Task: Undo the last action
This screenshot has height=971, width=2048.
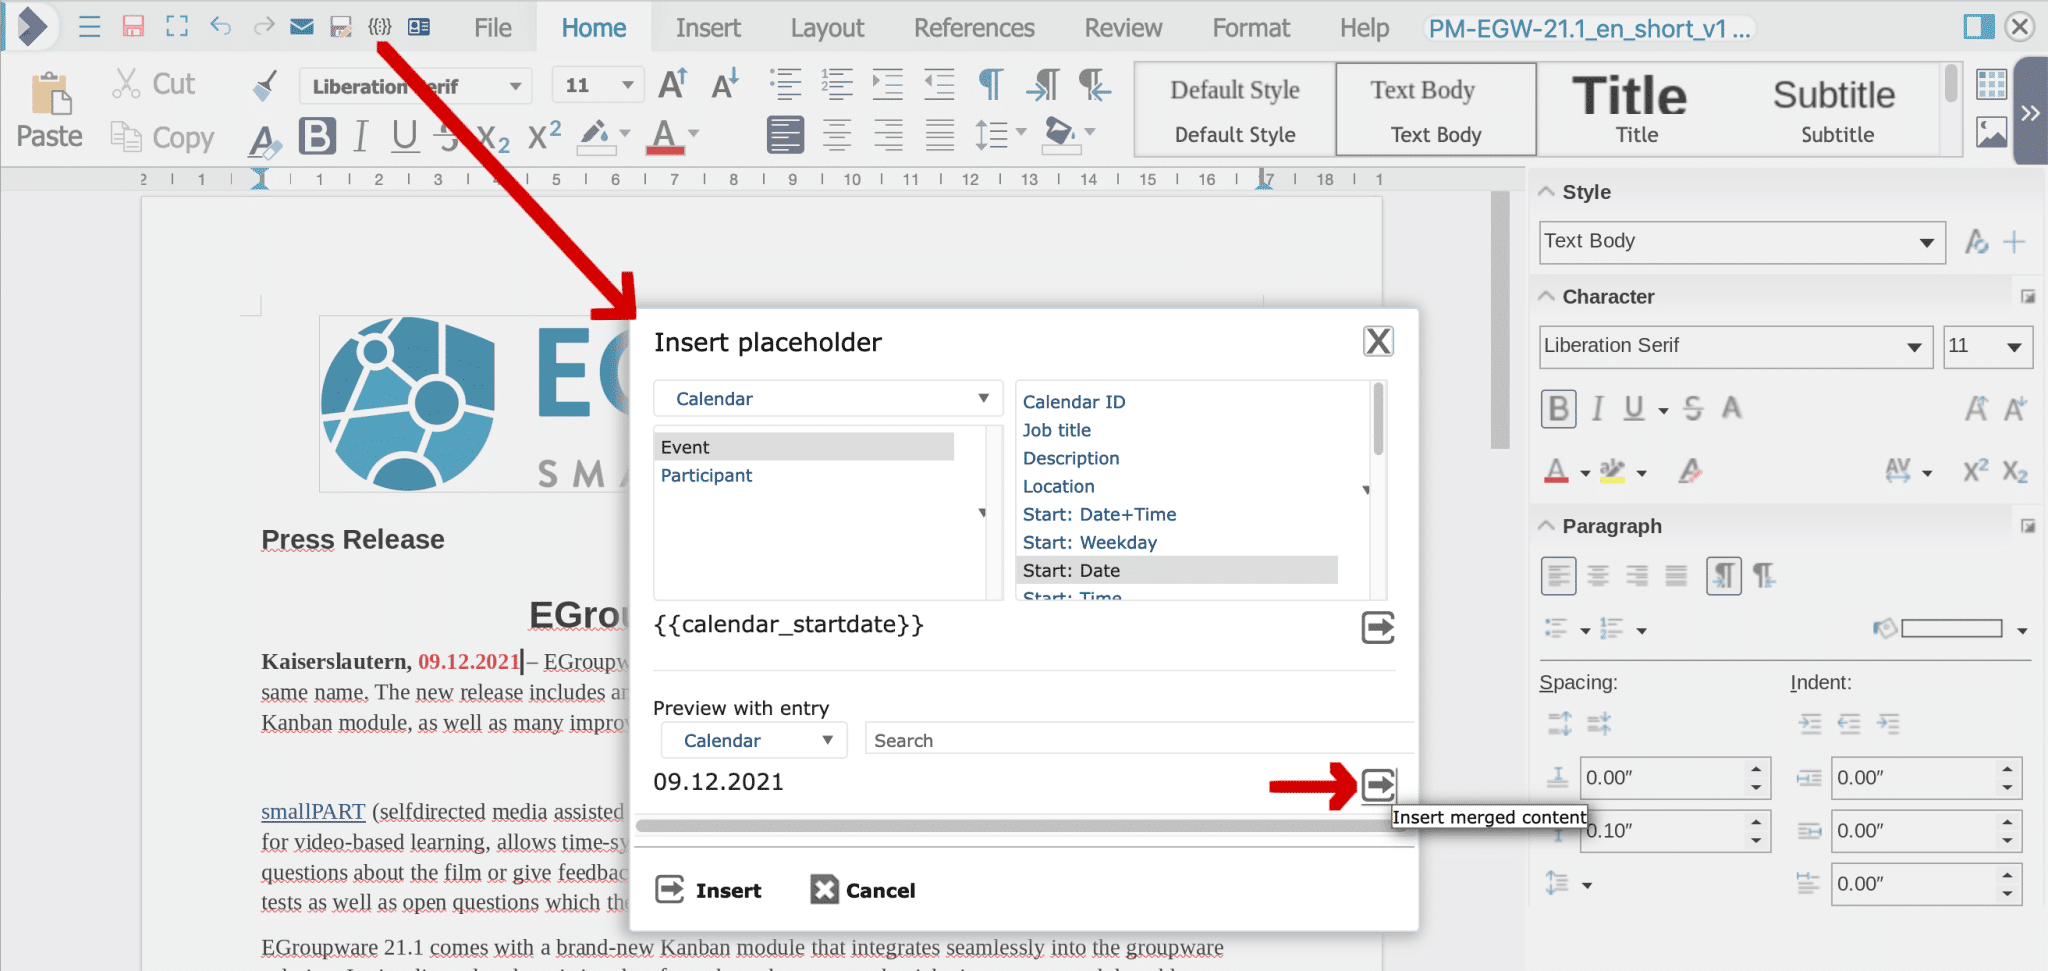Action: click(x=221, y=27)
